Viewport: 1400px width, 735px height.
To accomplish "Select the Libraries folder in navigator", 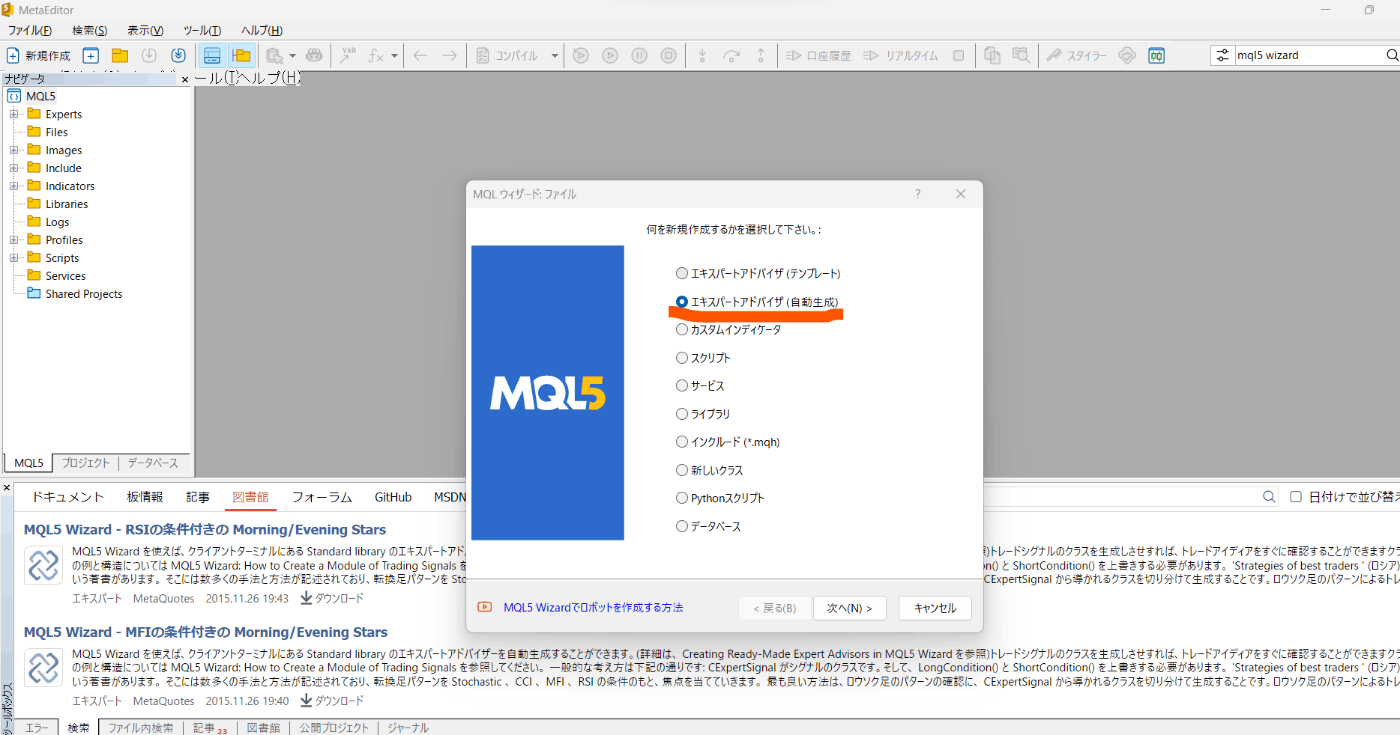I will [58, 204].
